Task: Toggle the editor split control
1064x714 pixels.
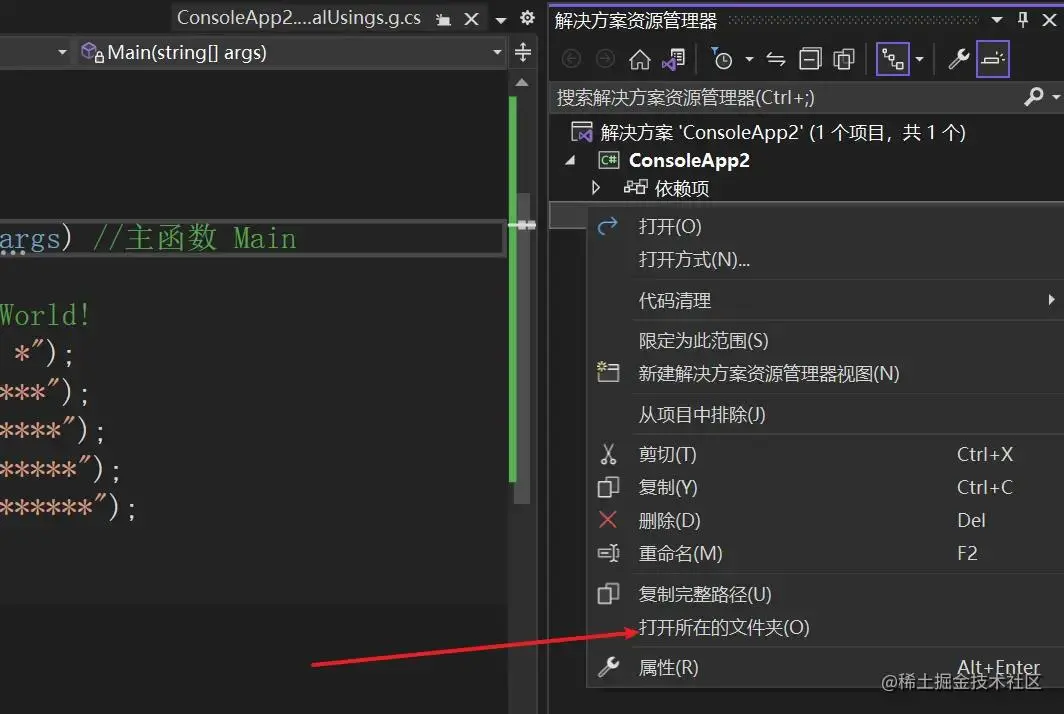Action: (x=523, y=51)
